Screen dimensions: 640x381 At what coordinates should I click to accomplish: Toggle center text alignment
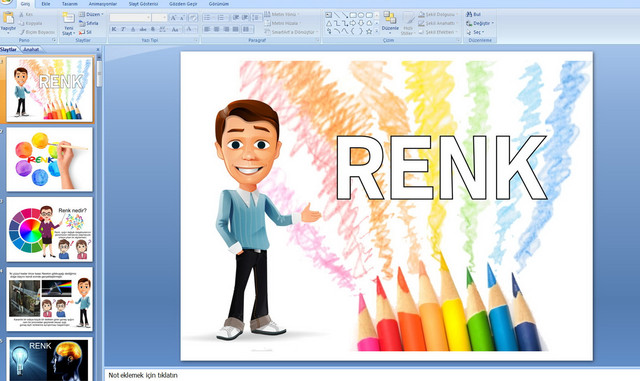pos(216,29)
